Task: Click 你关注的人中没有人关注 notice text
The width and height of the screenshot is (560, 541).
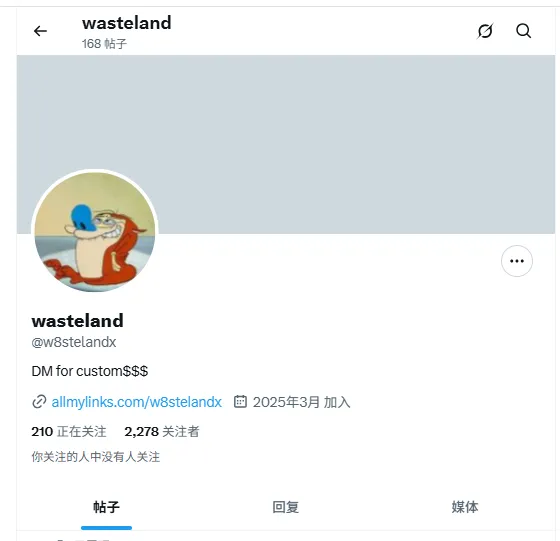Action: tap(96, 457)
